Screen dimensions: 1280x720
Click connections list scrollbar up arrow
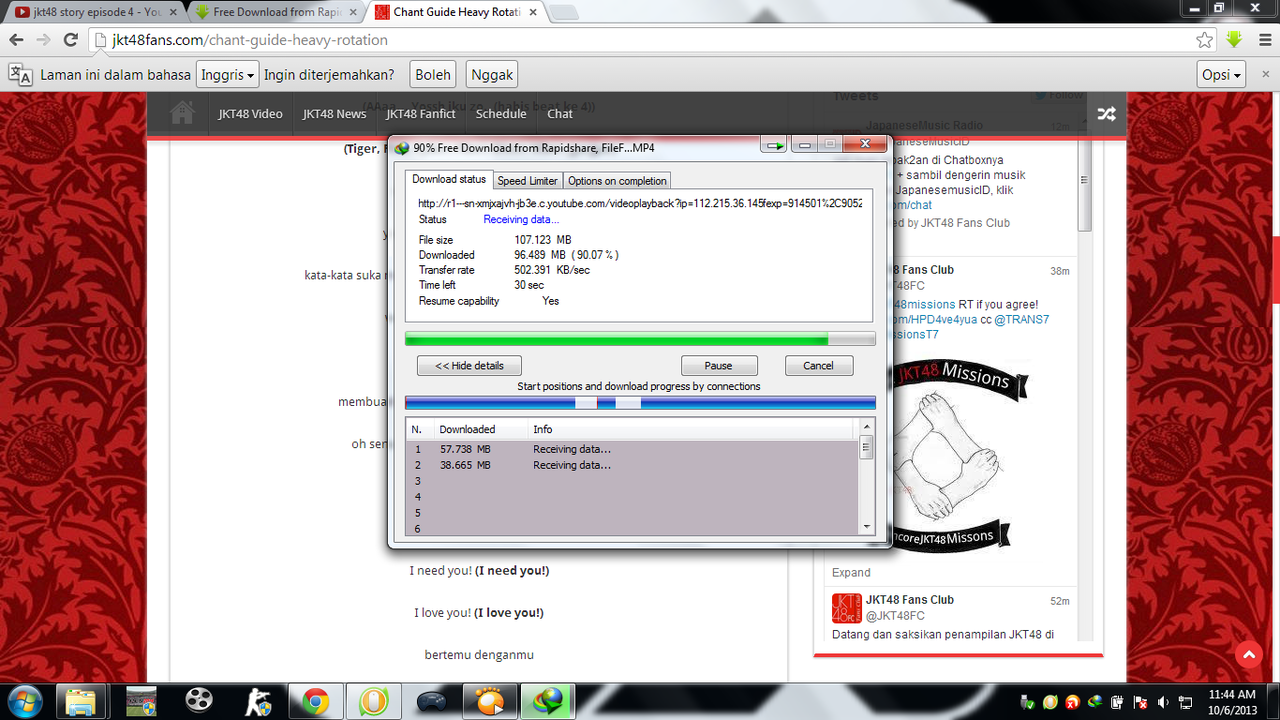pyautogui.click(x=866, y=428)
